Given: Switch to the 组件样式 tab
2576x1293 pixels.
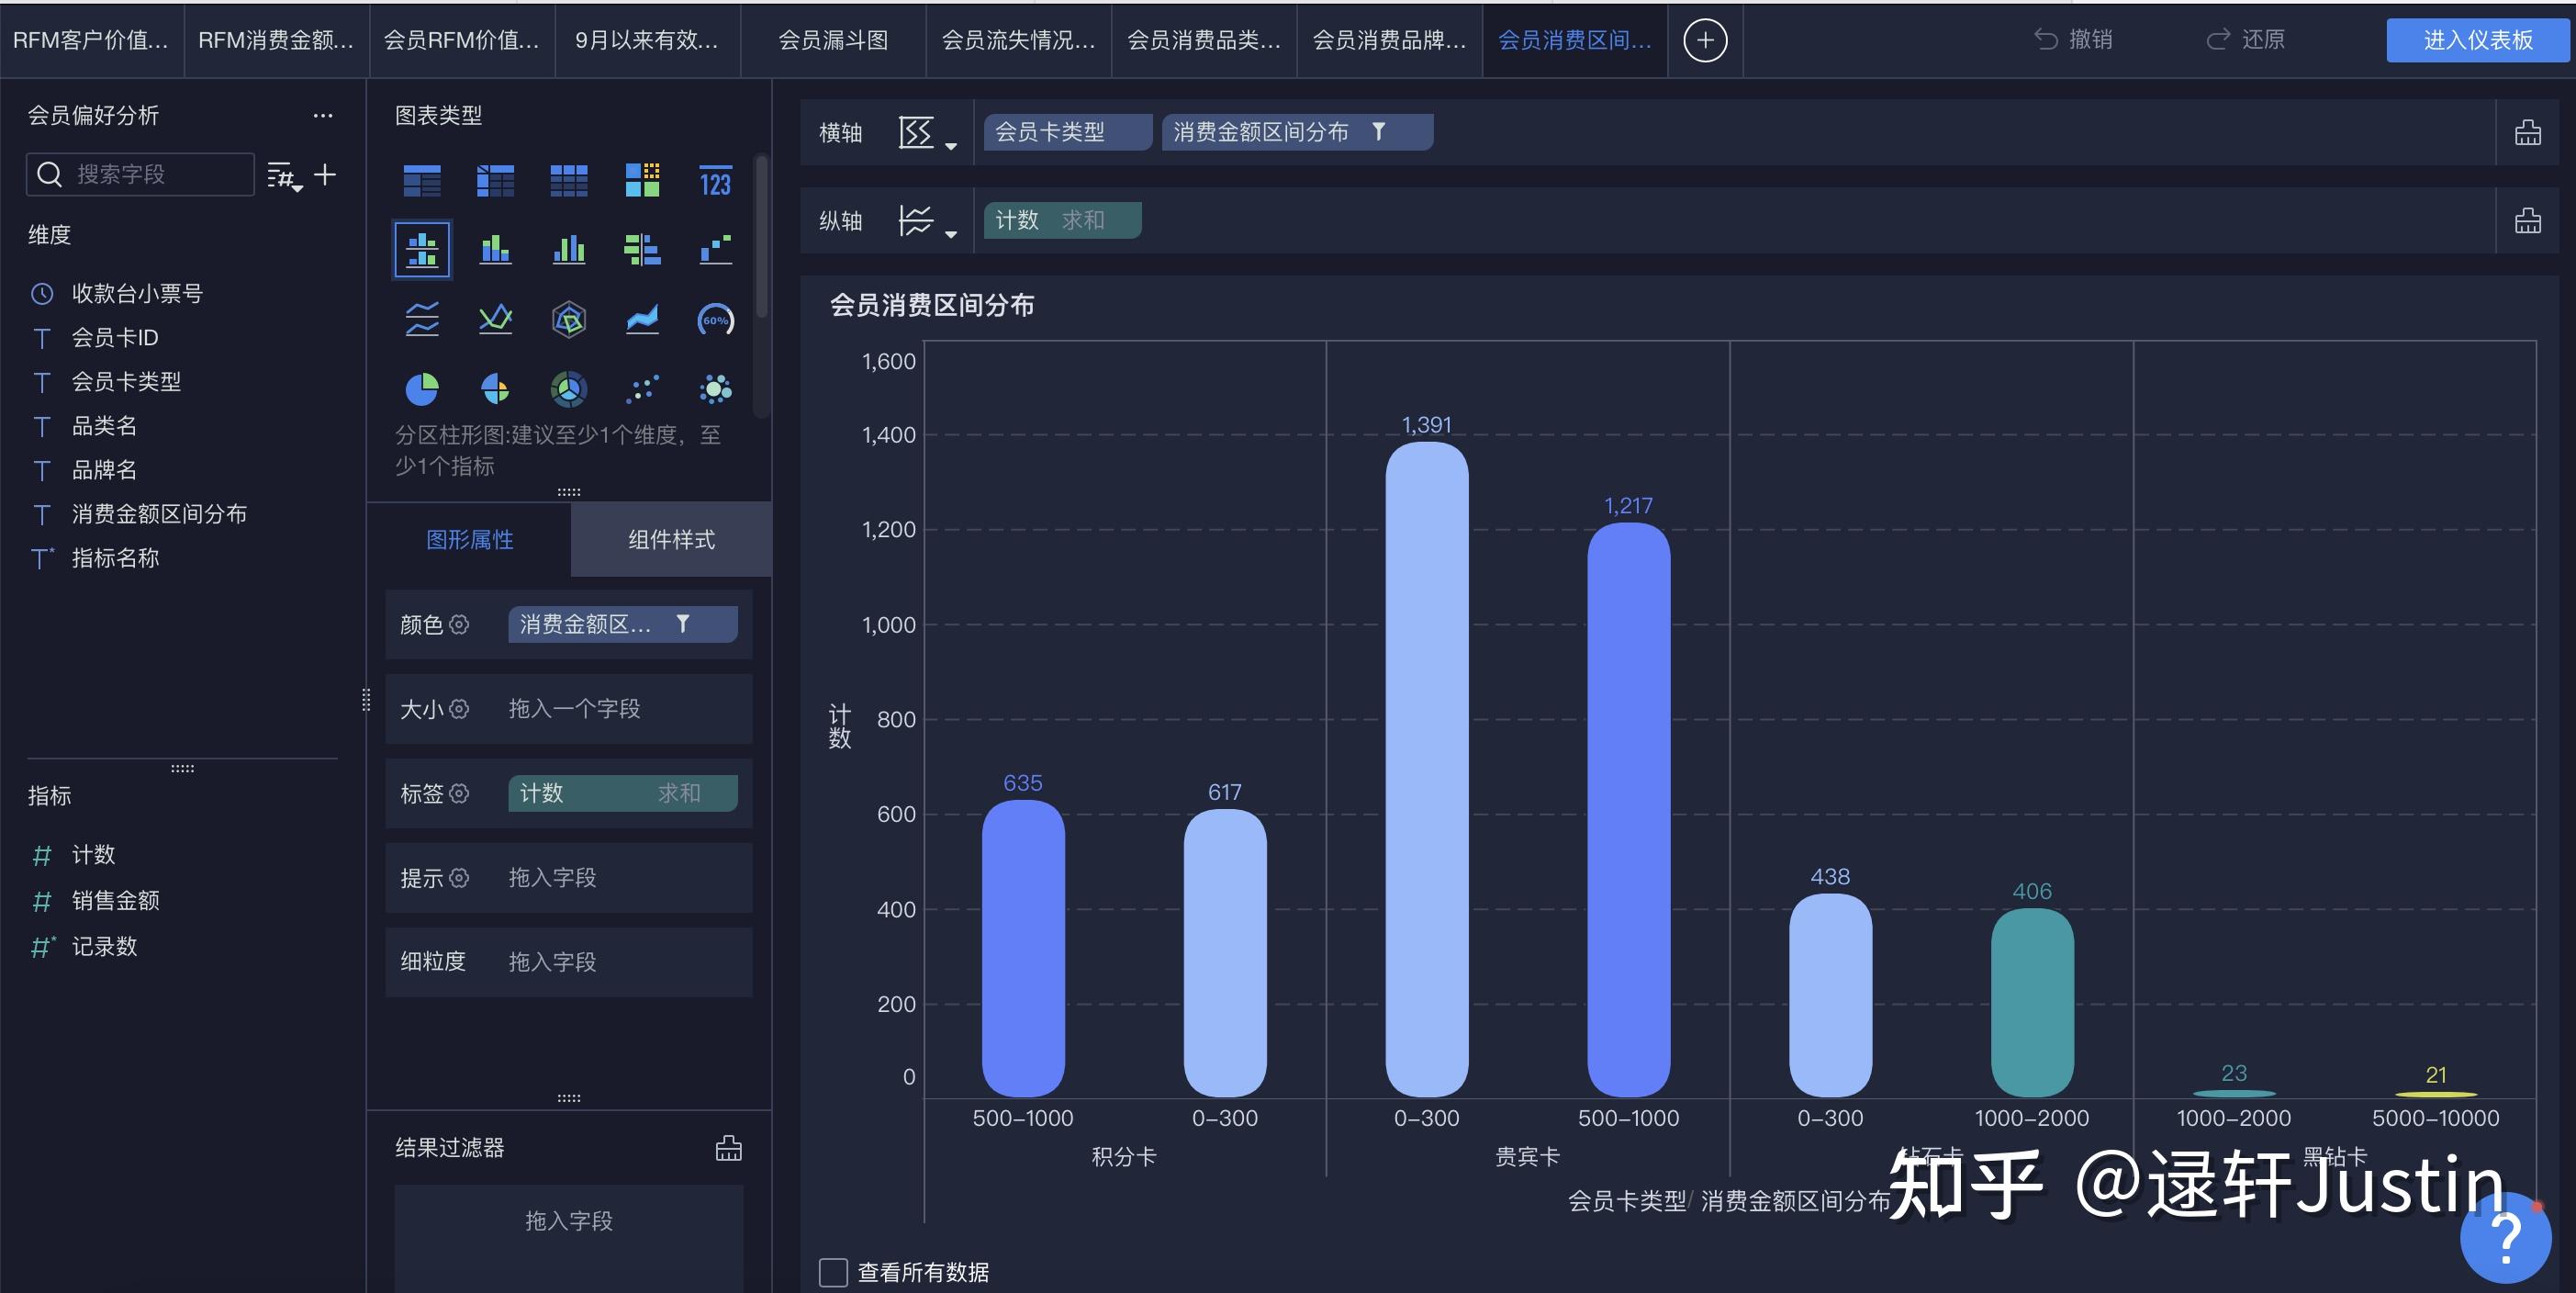Looking at the screenshot, I should (x=670, y=540).
